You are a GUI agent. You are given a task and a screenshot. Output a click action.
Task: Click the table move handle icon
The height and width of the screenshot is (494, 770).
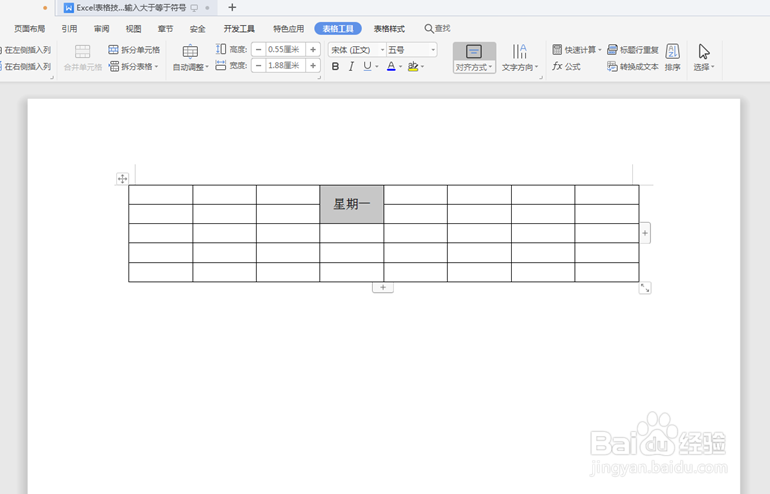point(122,179)
